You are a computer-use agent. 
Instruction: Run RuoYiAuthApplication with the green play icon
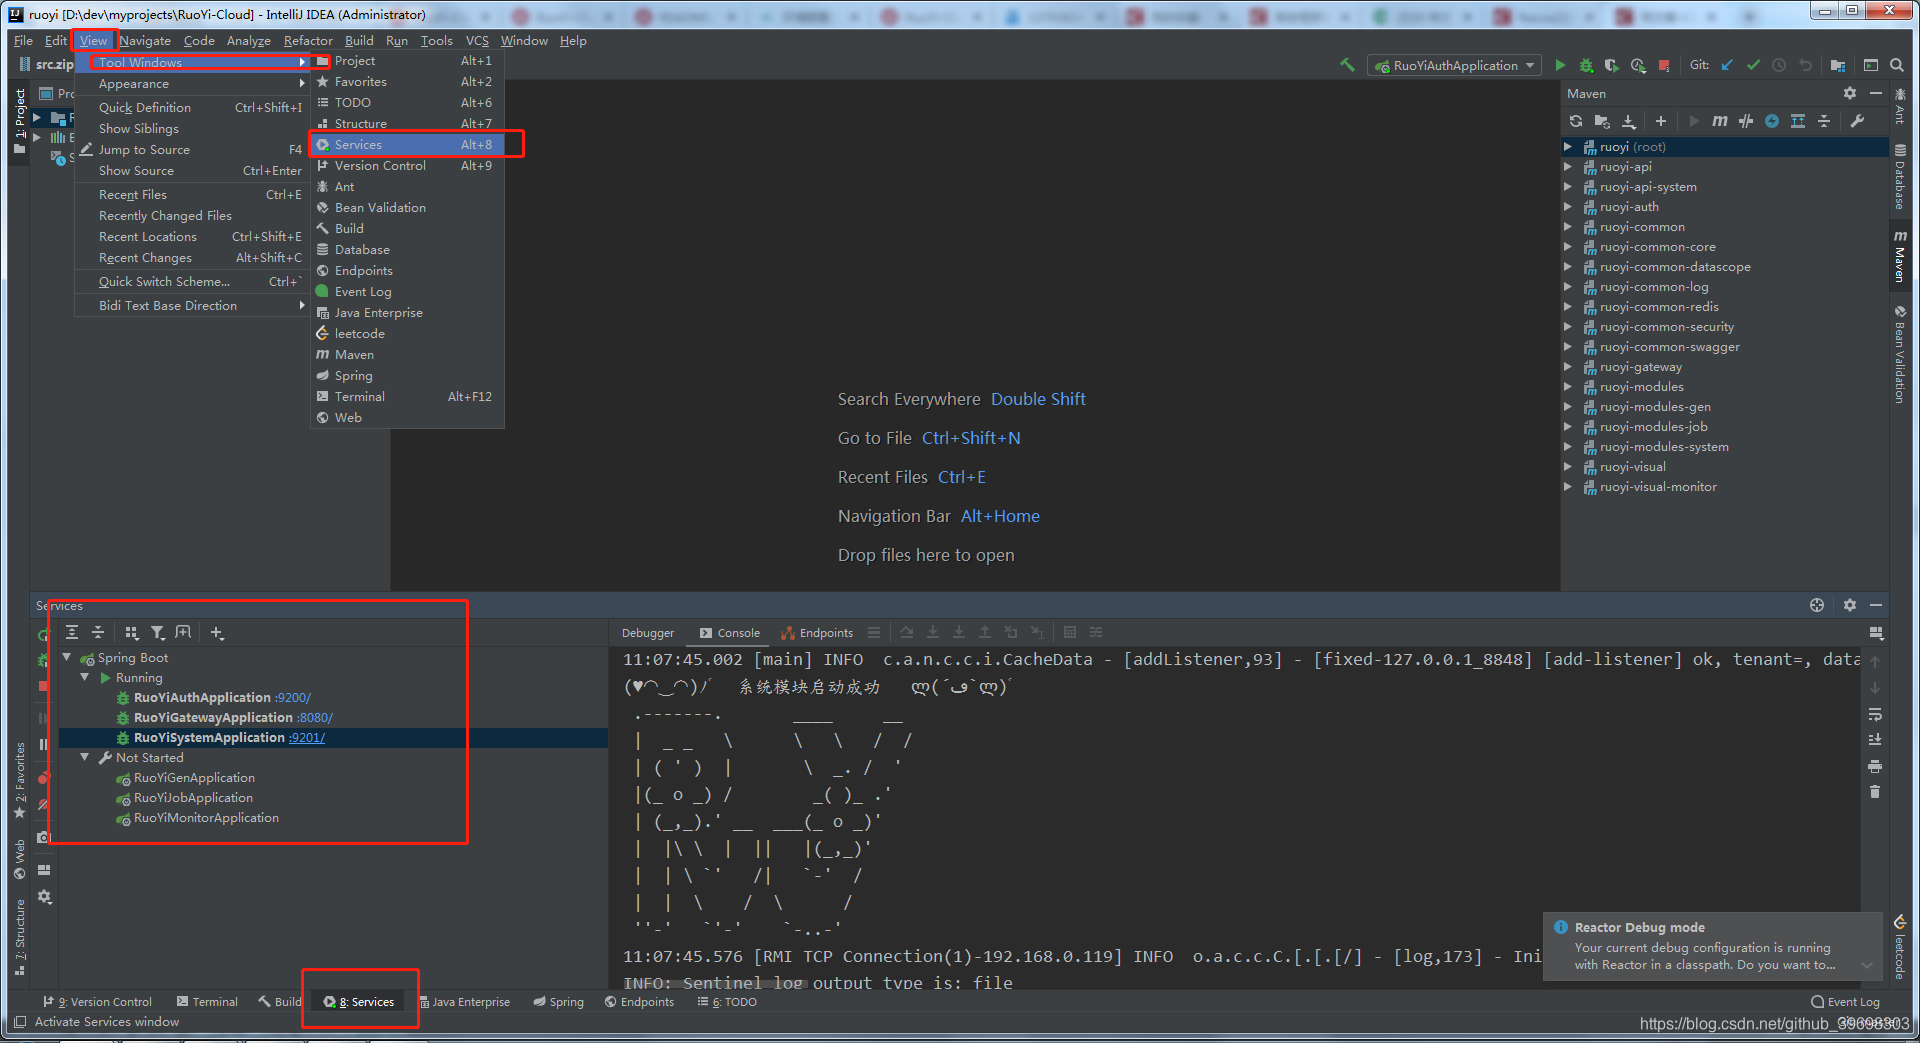[1560, 65]
